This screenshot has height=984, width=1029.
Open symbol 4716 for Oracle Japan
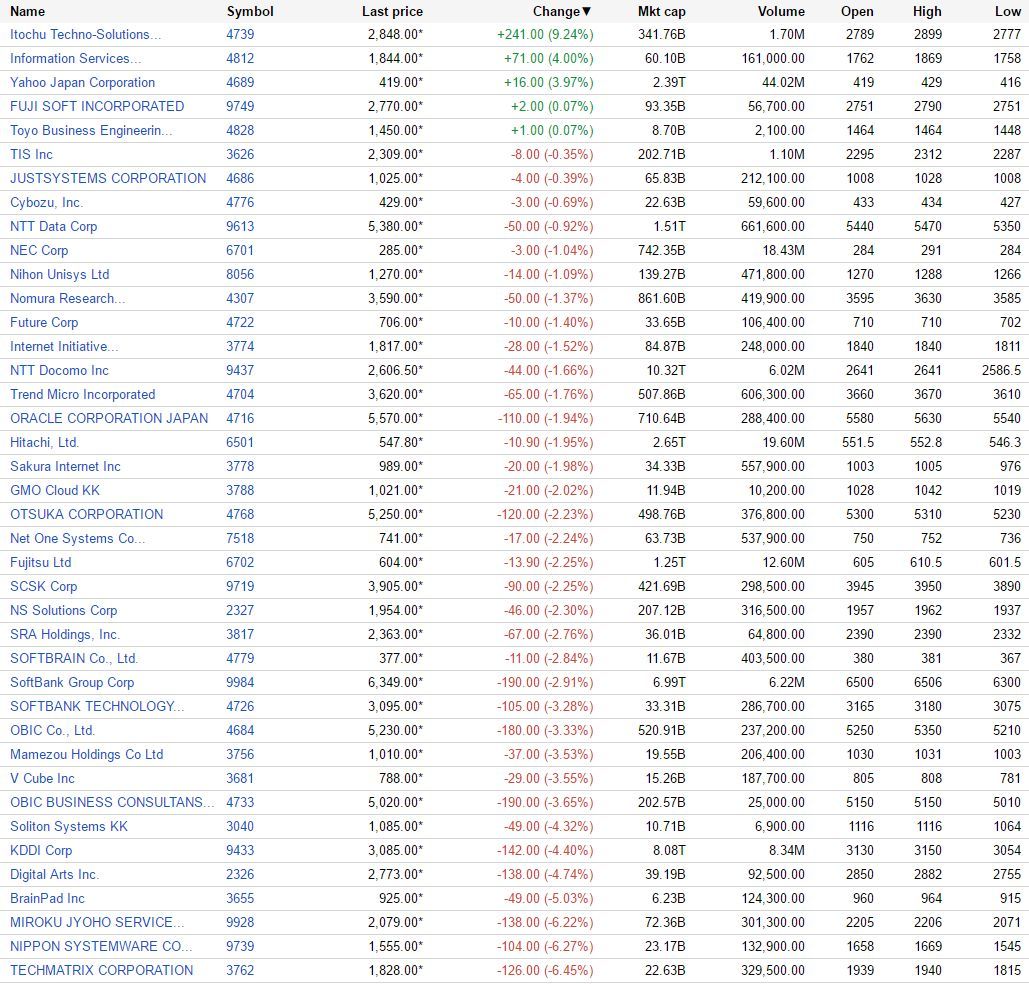[x=240, y=418]
